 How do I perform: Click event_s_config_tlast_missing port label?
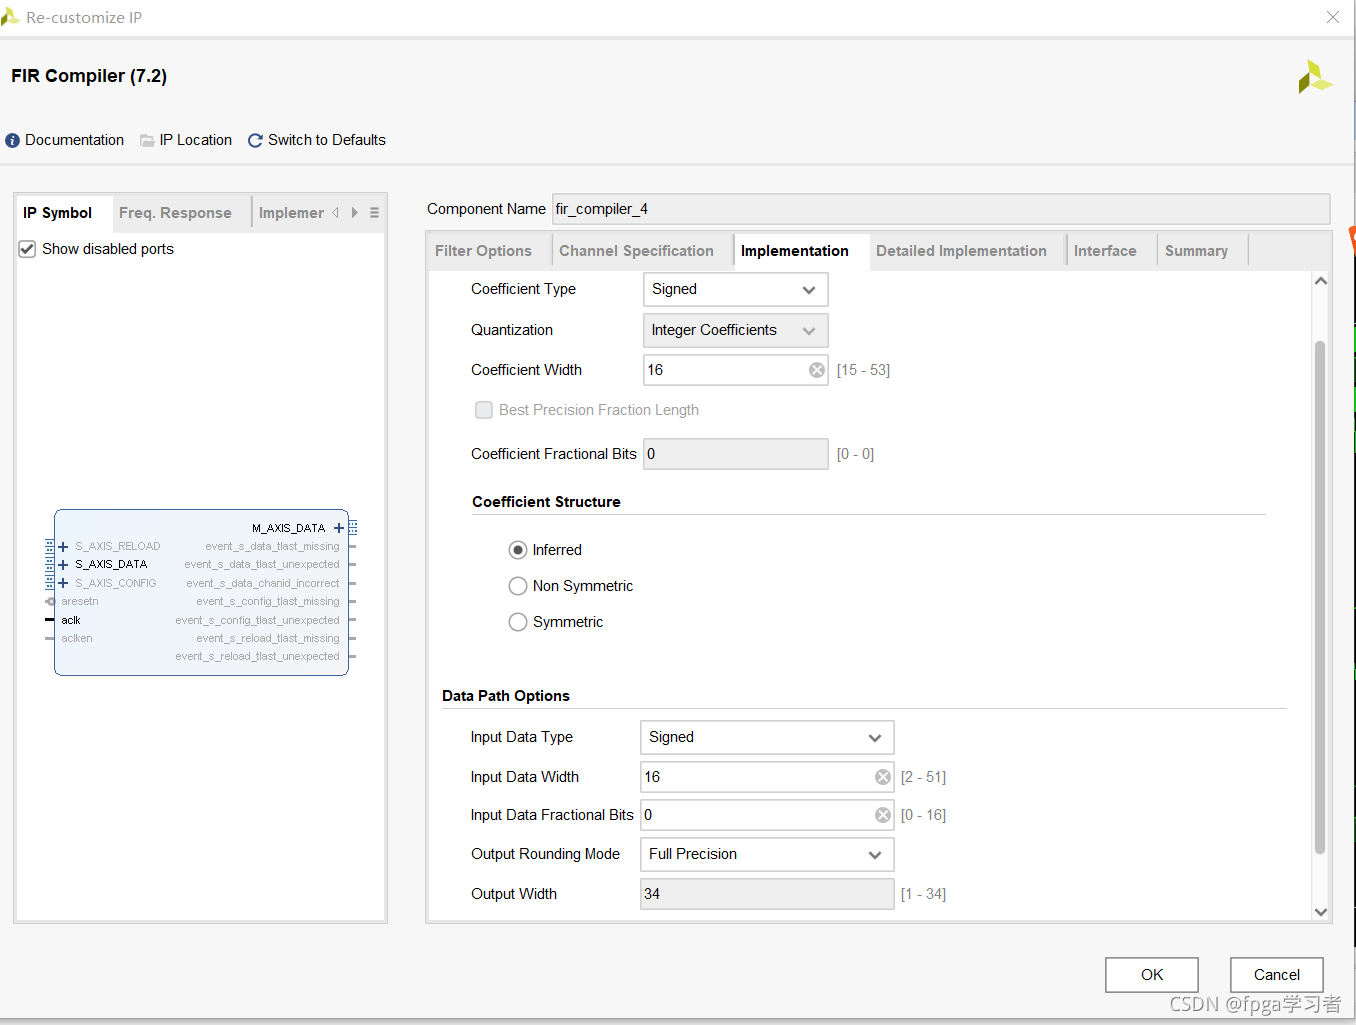coord(268,602)
